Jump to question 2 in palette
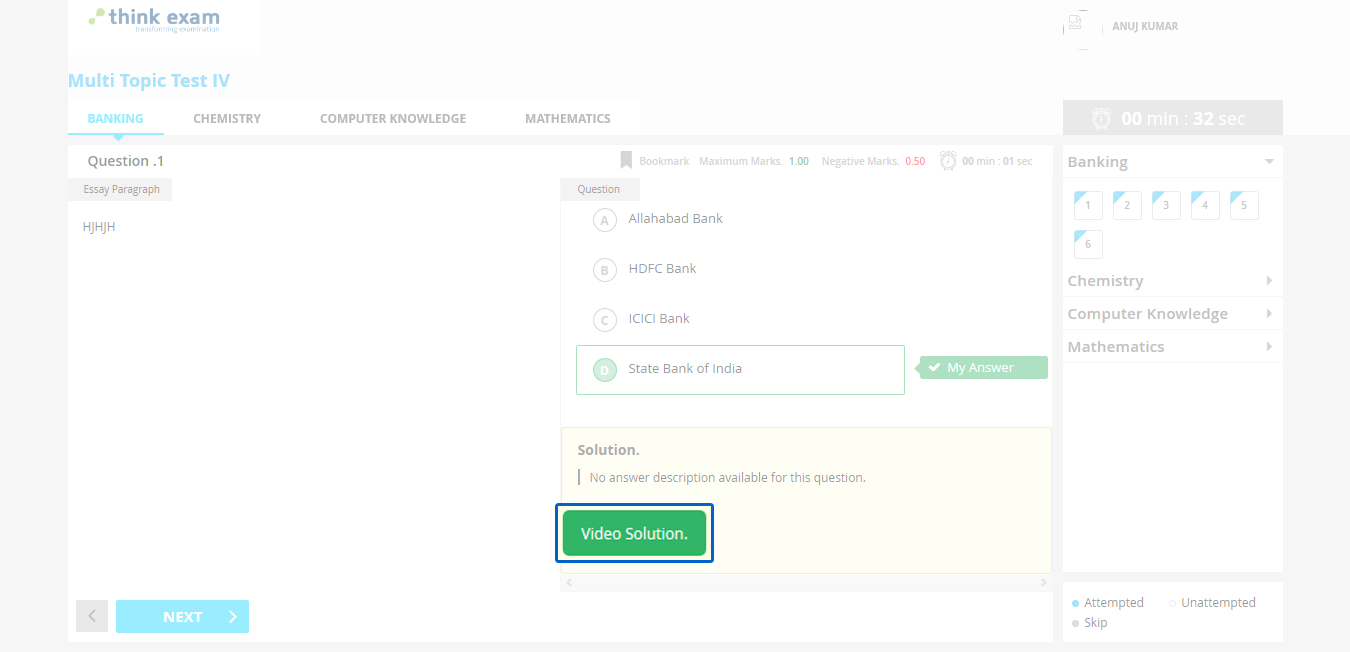Viewport: 1350px width, 652px height. 1127,205
